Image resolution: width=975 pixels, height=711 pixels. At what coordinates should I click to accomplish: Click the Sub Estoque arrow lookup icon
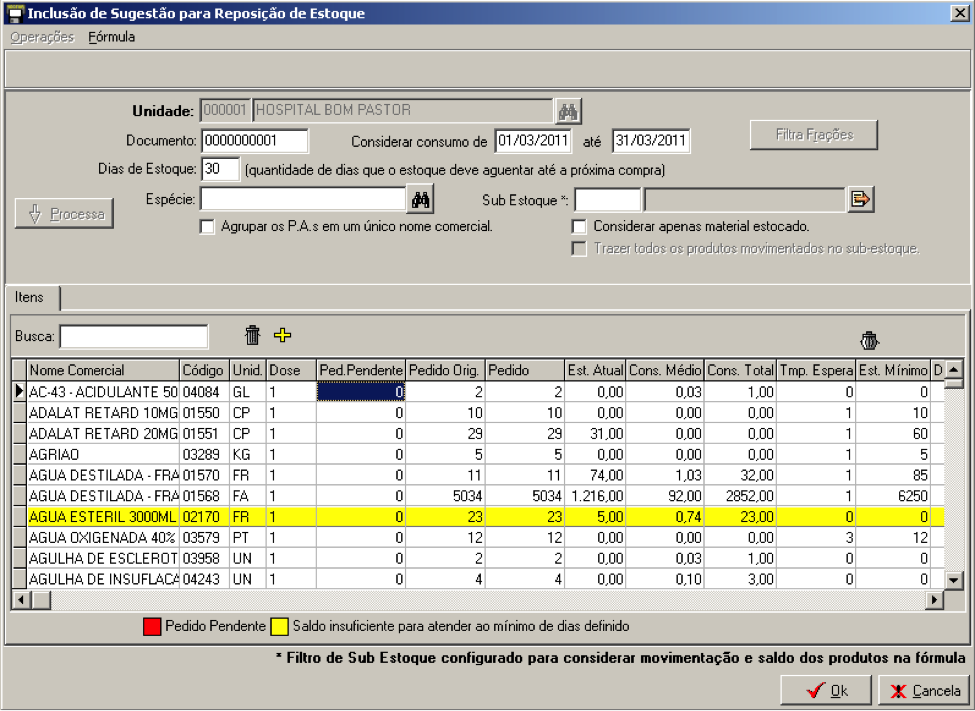861,200
